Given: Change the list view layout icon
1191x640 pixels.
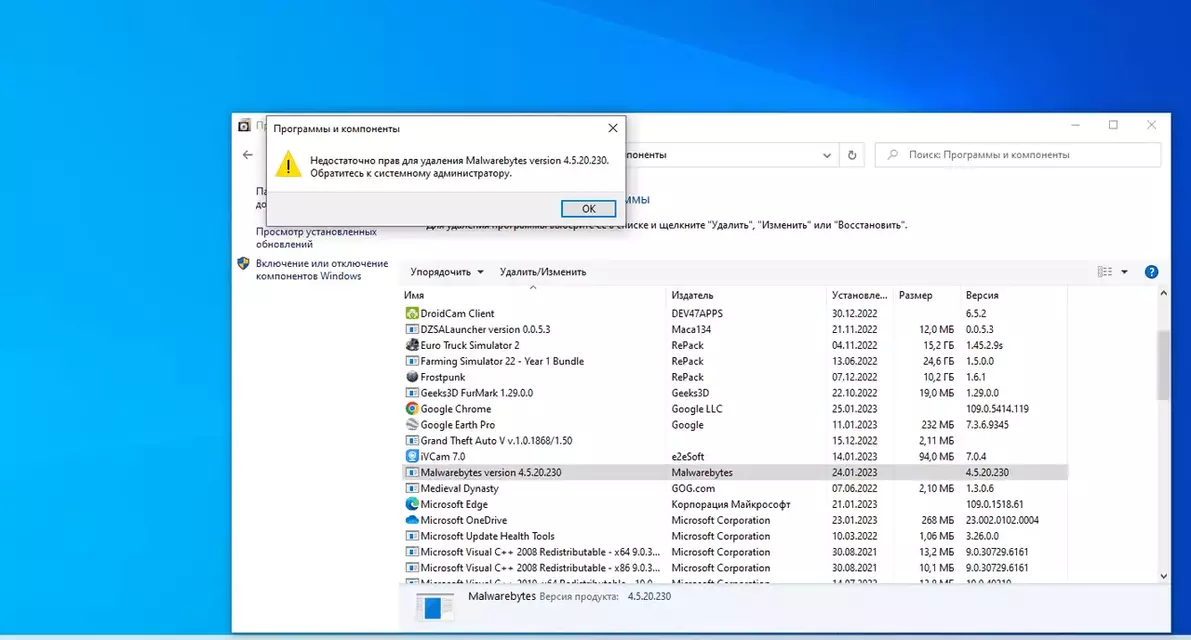Looking at the screenshot, I should coord(1104,272).
